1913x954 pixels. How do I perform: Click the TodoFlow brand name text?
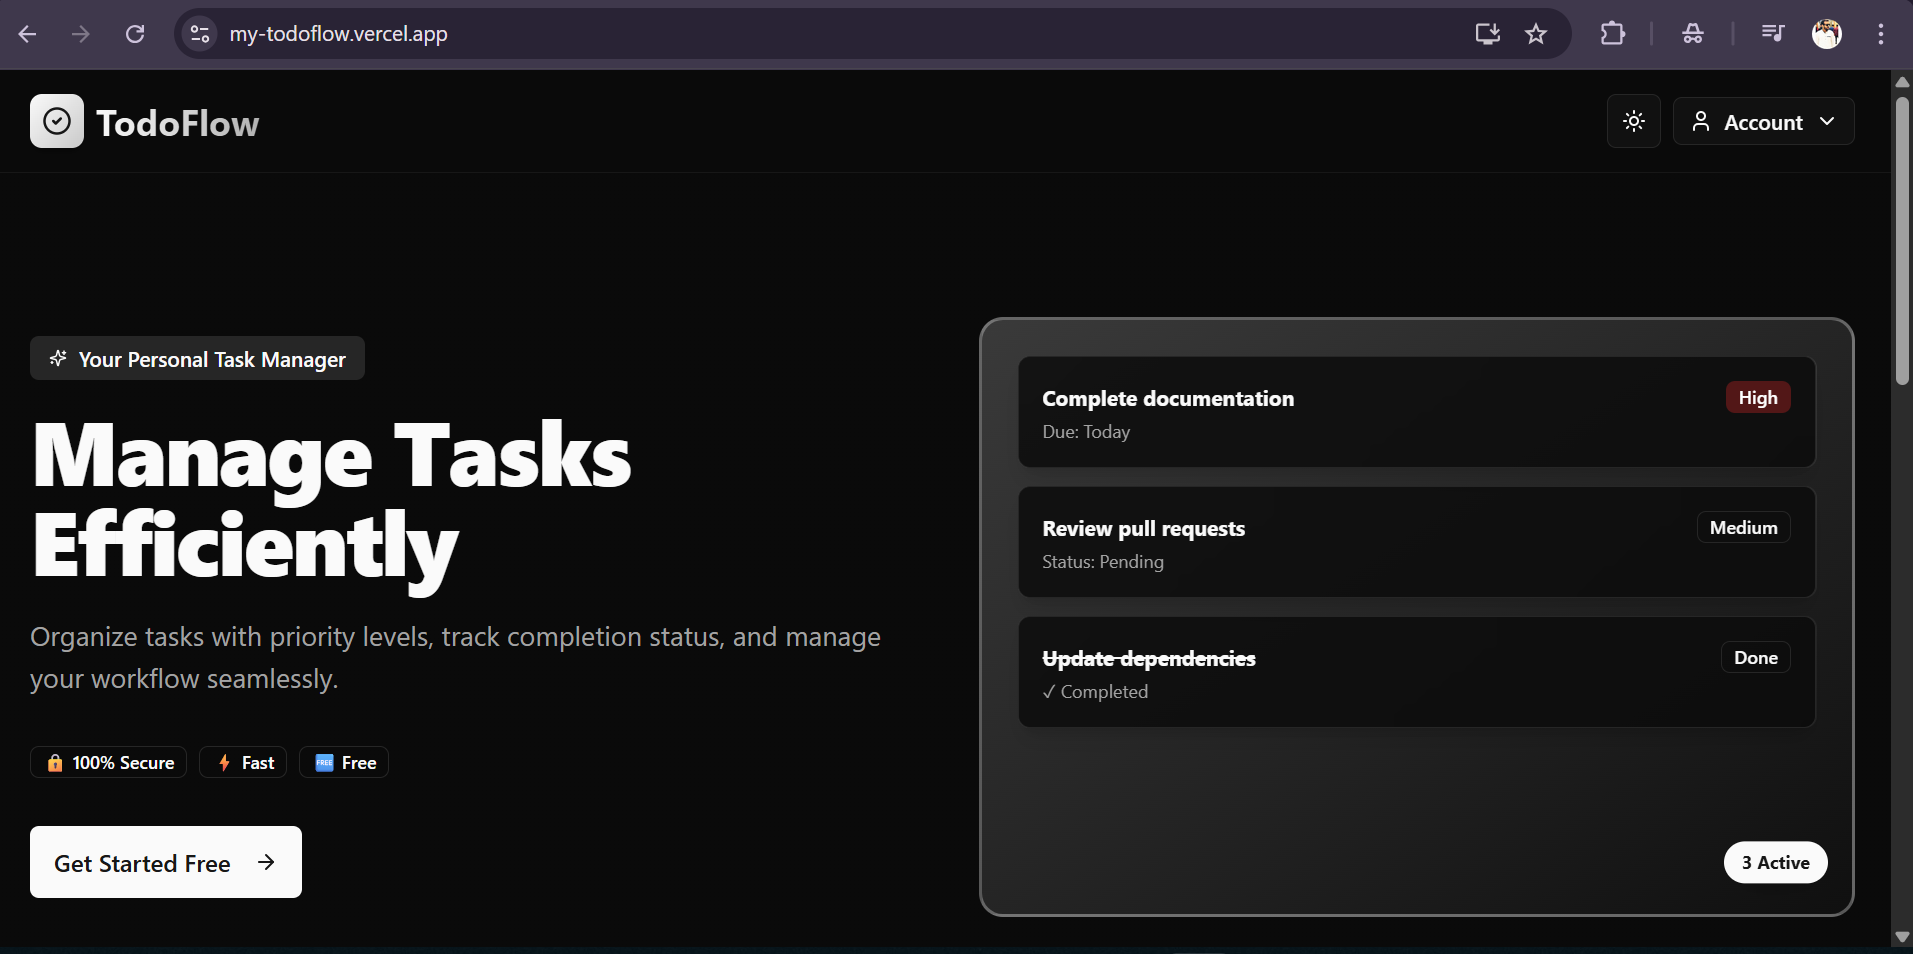tap(178, 124)
